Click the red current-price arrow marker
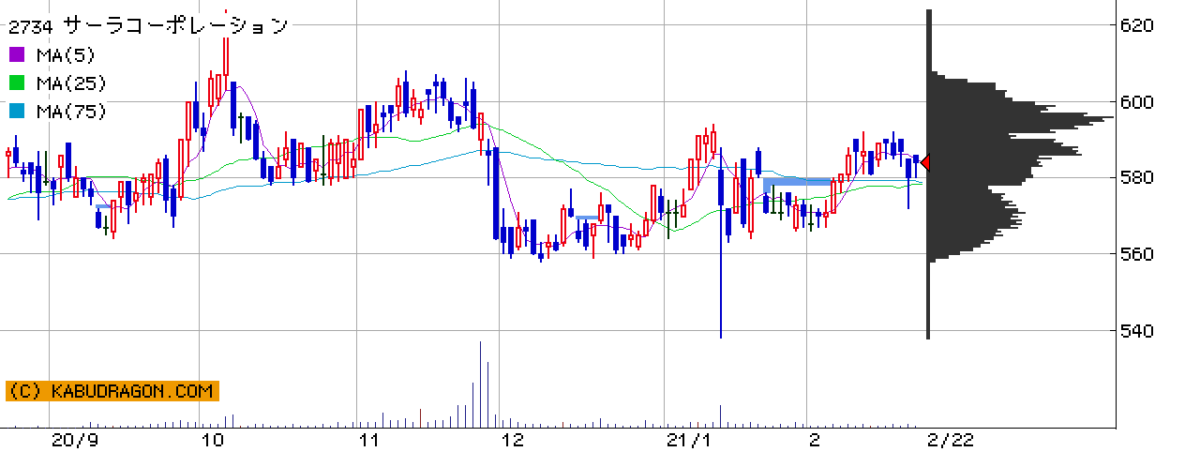 pos(925,163)
